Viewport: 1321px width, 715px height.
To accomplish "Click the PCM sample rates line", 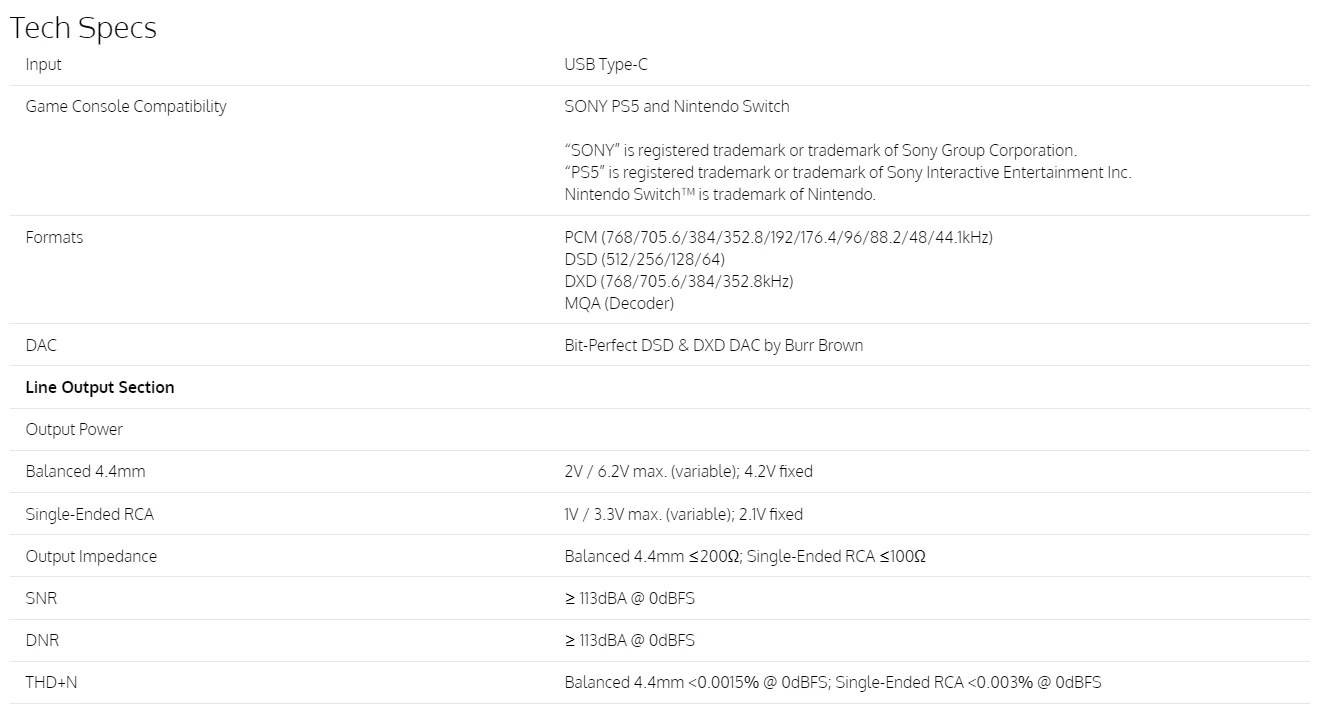I will pos(779,238).
